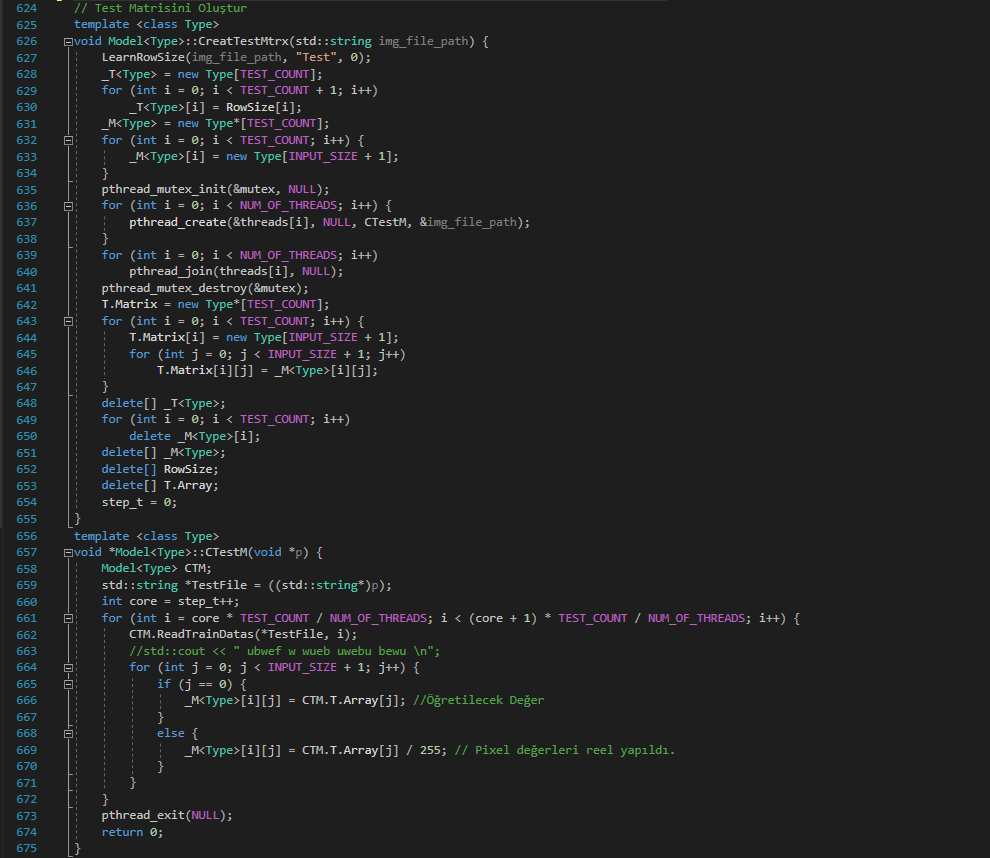Collapse the inner j loop at line 664
The height and width of the screenshot is (858, 990).
[68, 667]
